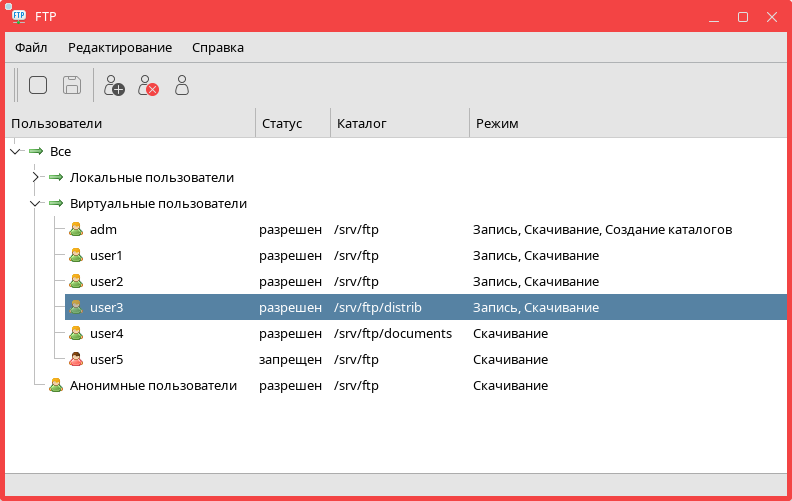Select the user1 row
792x501 pixels.
[106, 255]
